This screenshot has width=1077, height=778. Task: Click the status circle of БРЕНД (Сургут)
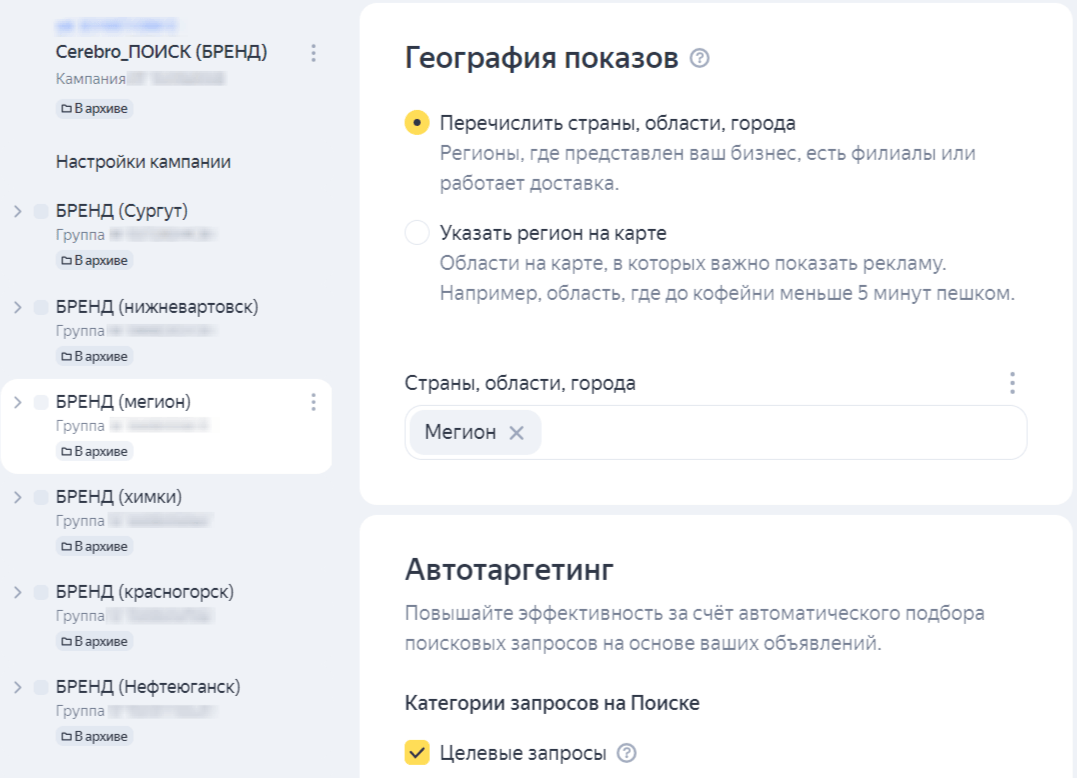(41, 211)
